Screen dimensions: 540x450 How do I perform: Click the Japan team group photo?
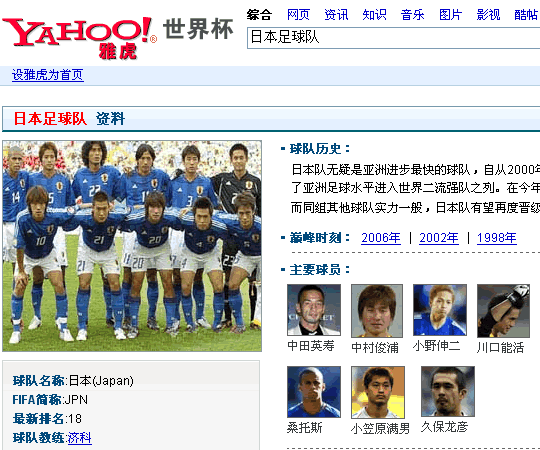(132, 246)
